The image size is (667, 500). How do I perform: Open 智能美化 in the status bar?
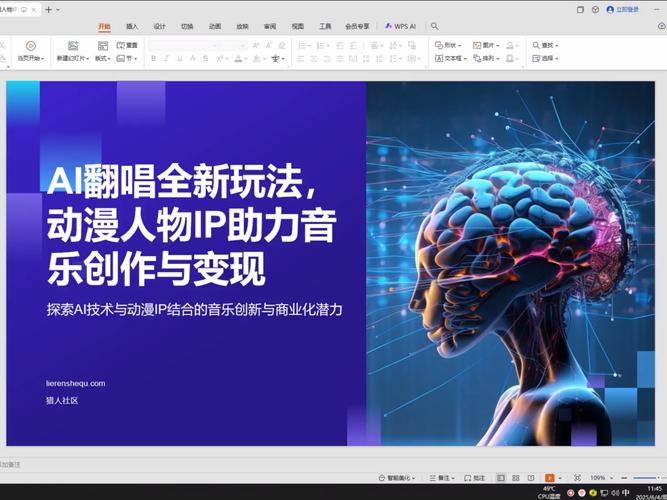398,478
